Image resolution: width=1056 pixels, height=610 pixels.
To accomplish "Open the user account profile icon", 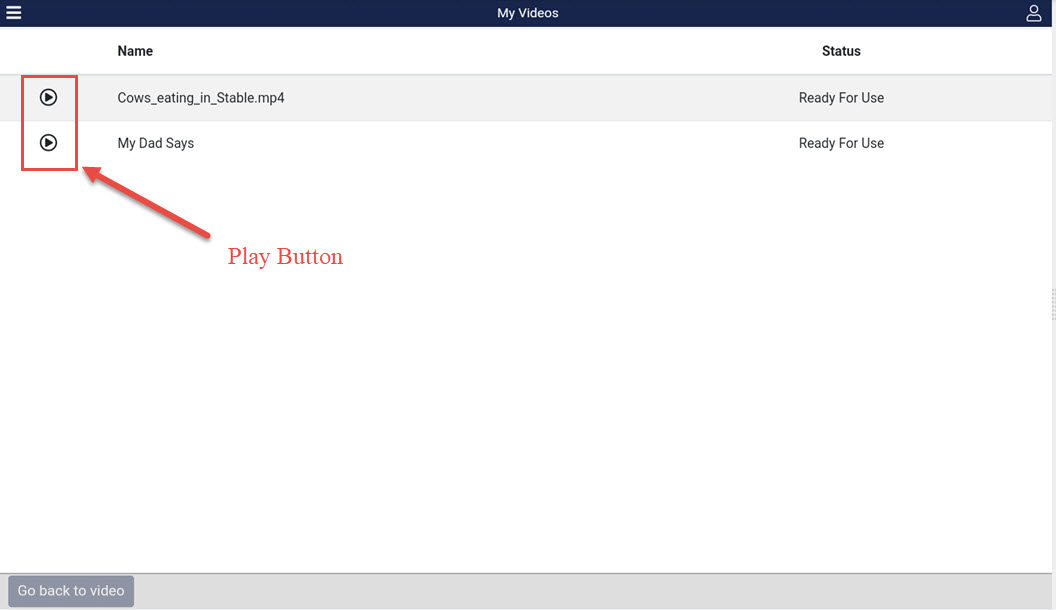I will (1034, 13).
